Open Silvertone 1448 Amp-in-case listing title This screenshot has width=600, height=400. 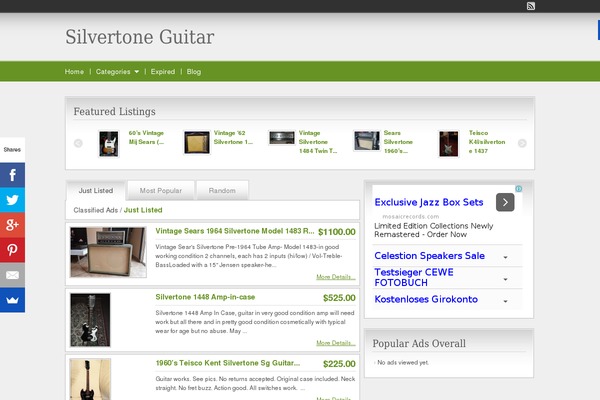coord(205,297)
